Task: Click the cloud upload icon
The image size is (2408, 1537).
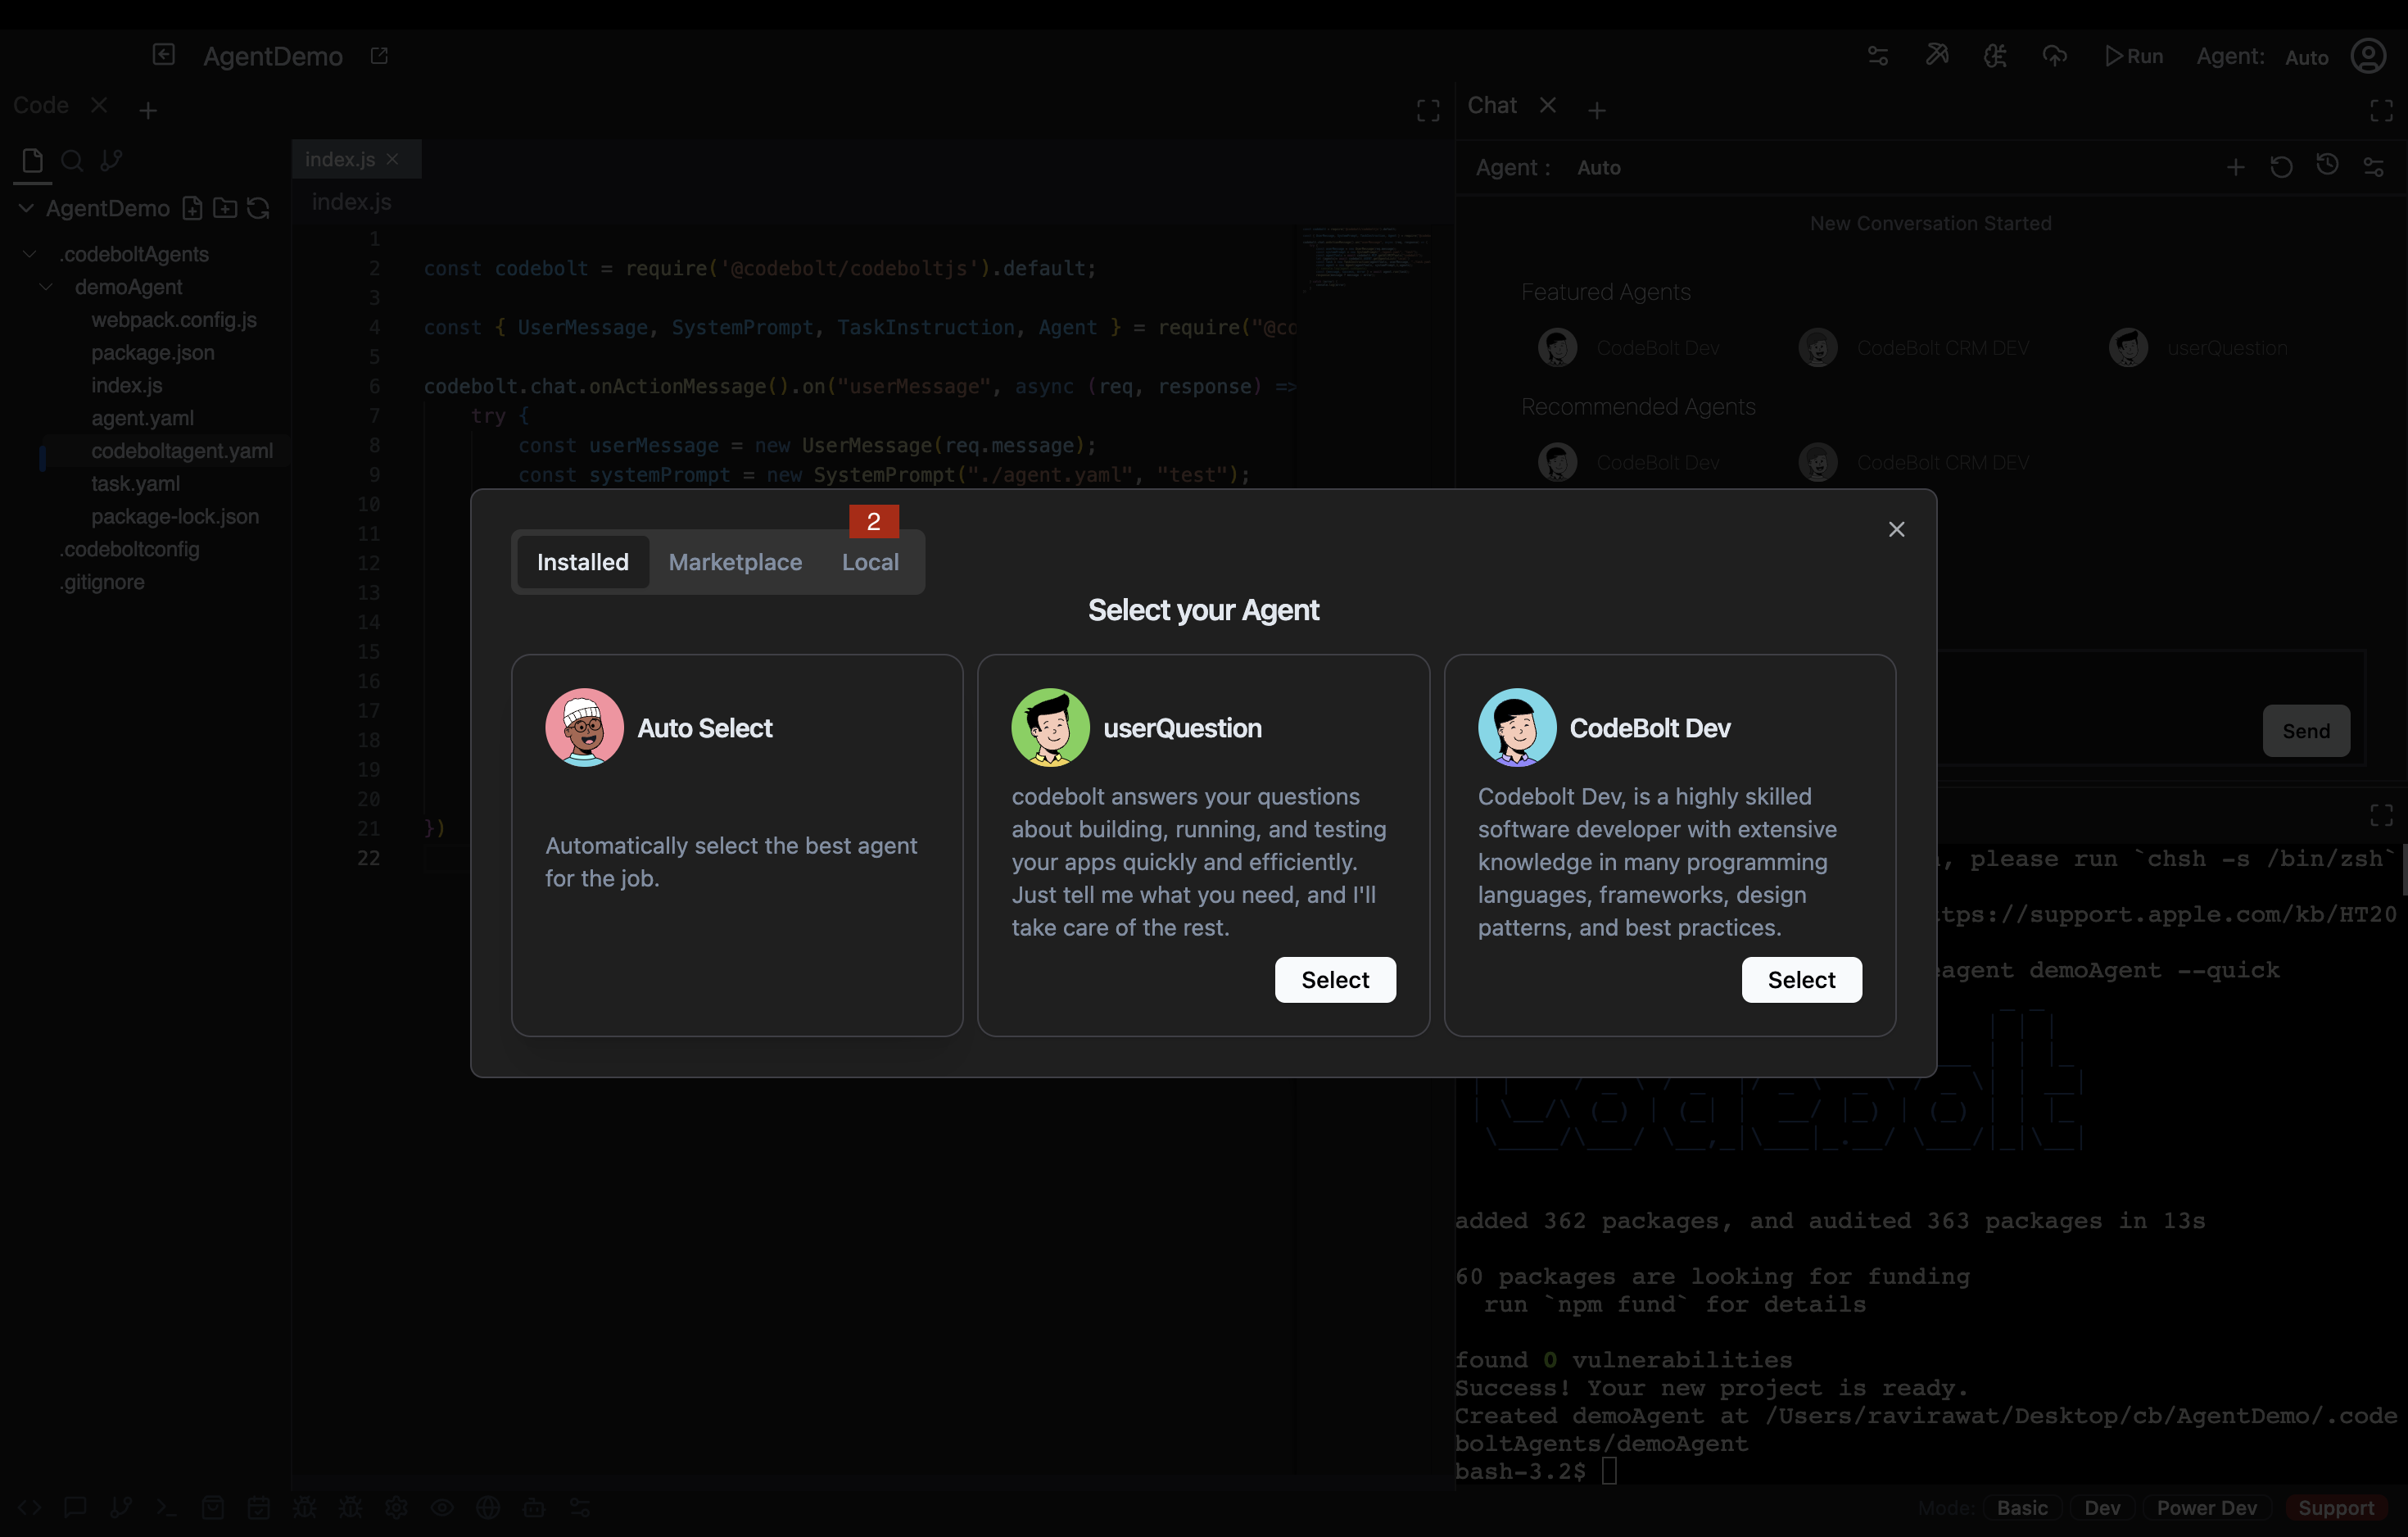Action: (2054, 56)
